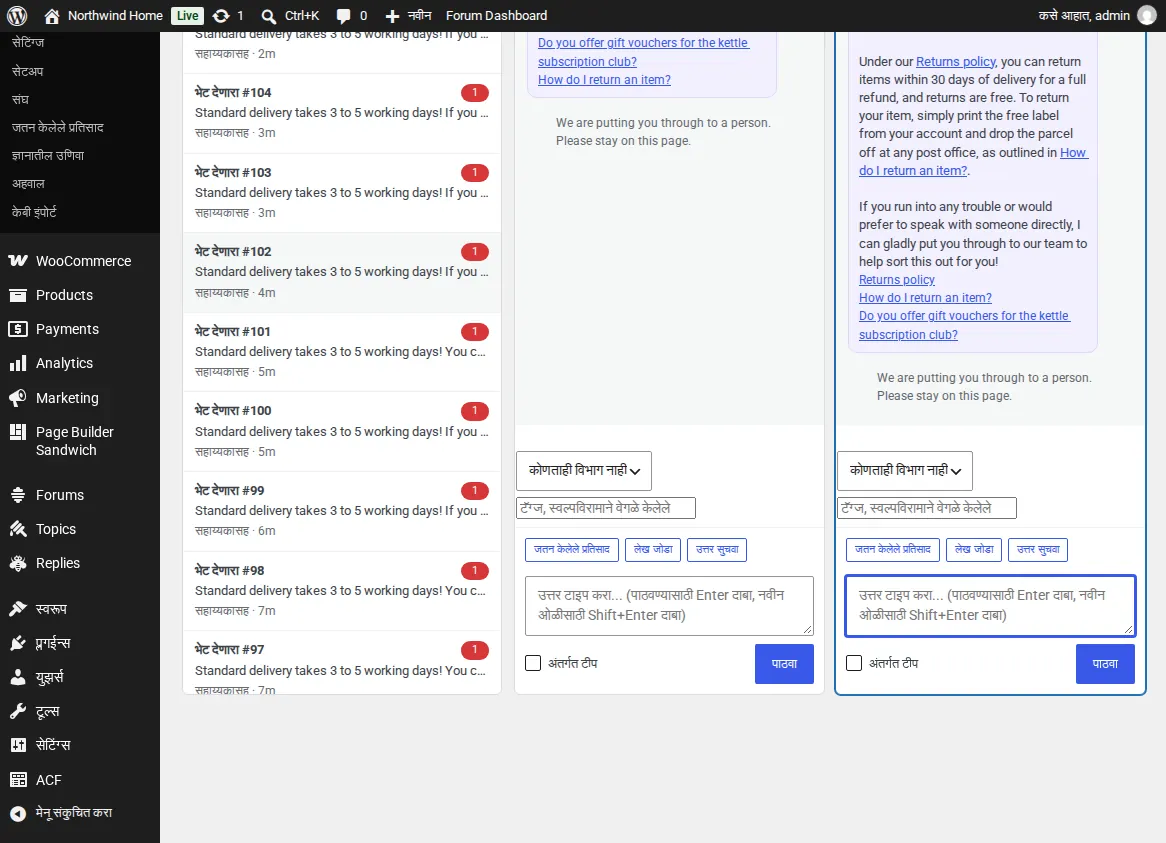Click the Analytics bar chart icon
The height and width of the screenshot is (843, 1166).
(18, 364)
